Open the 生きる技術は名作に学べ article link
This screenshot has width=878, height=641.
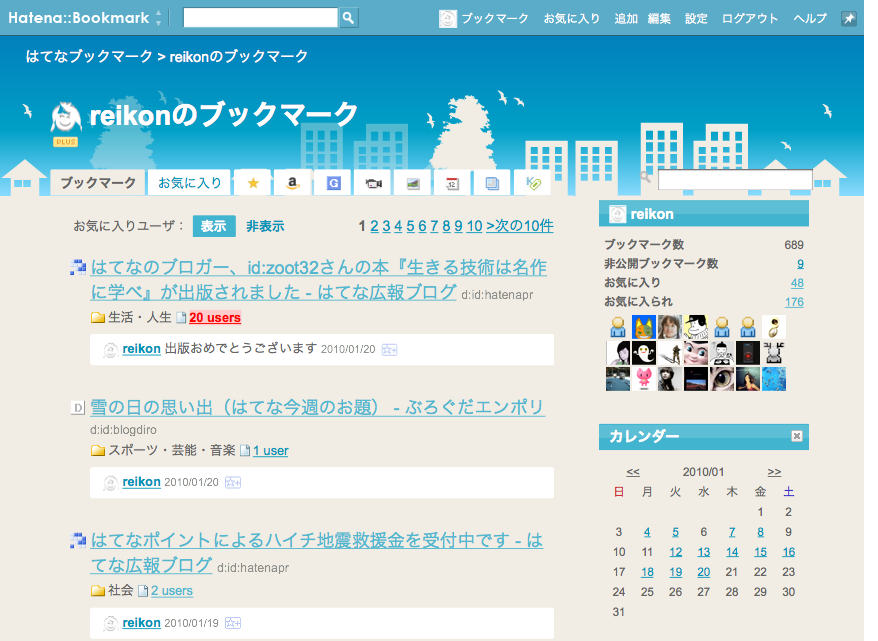coord(319,279)
